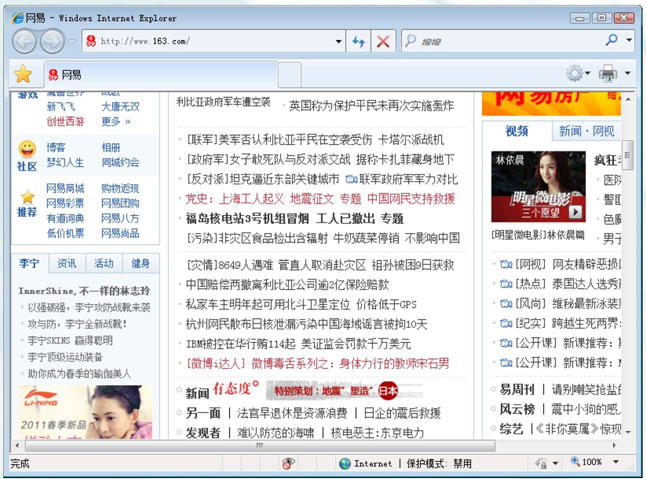
Task: Open 党史:上海工人起义 red link
Action: pyautogui.click(x=235, y=199)
